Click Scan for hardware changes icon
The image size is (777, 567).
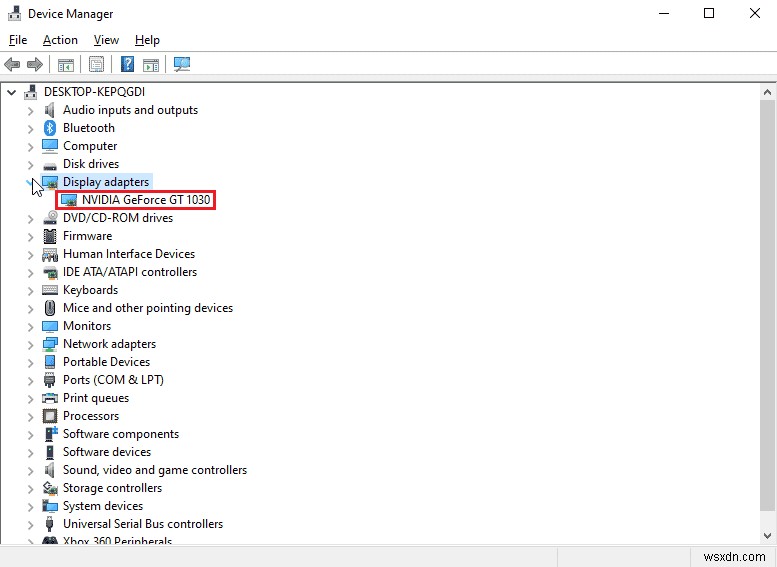(182, 64)
